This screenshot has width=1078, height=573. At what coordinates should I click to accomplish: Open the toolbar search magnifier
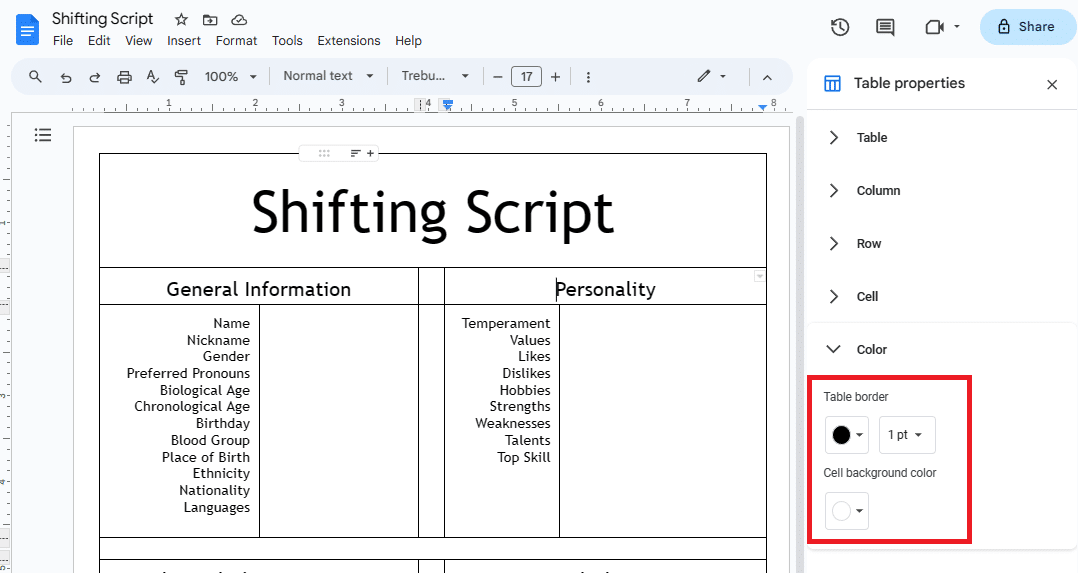point(35,76)
